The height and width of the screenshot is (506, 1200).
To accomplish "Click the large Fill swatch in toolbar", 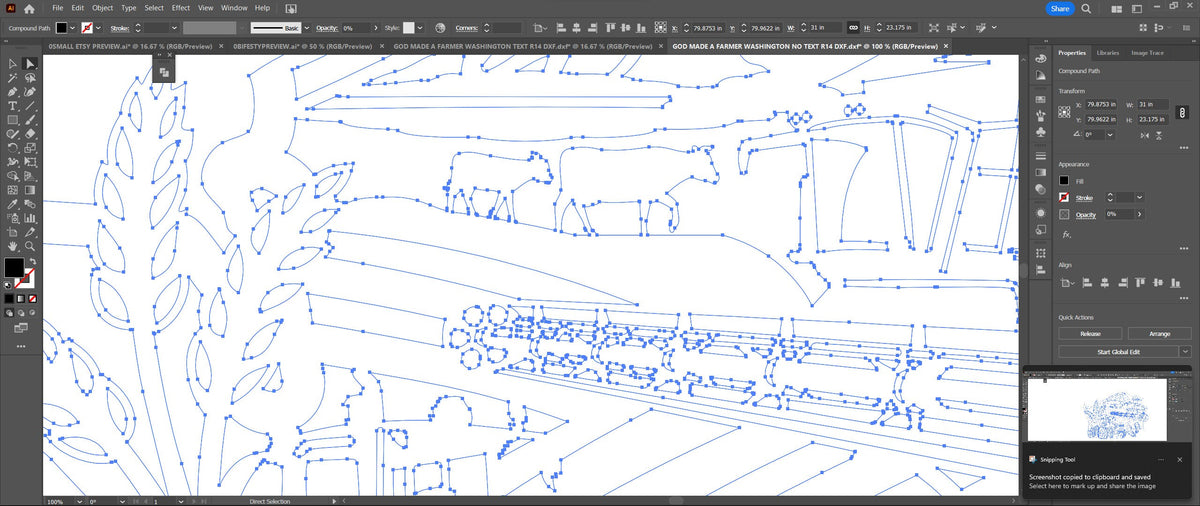I will [x=14, y=267].
